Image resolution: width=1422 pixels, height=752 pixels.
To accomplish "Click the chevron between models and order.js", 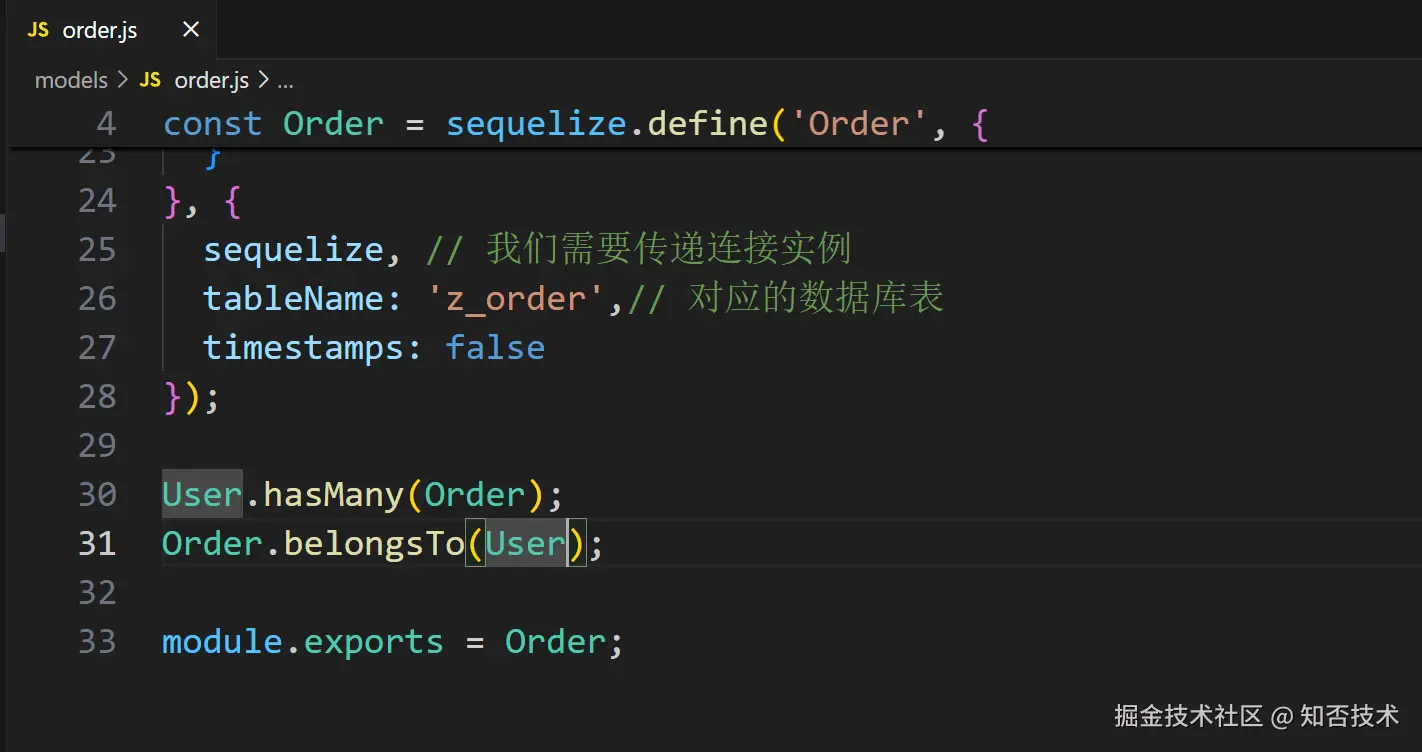I will (x=123, y=80).
